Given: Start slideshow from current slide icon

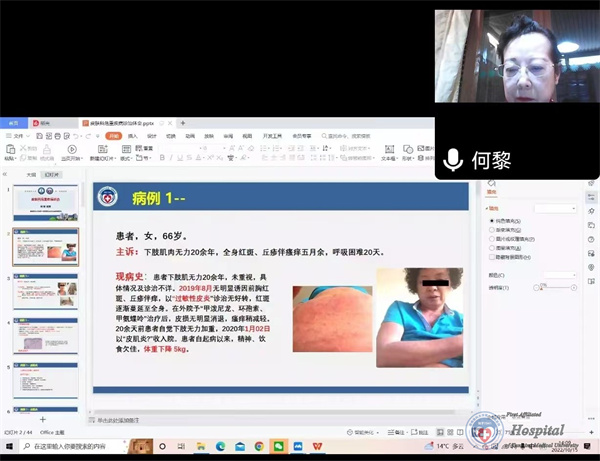Looking at the screenshot, I should pos(72,149).
